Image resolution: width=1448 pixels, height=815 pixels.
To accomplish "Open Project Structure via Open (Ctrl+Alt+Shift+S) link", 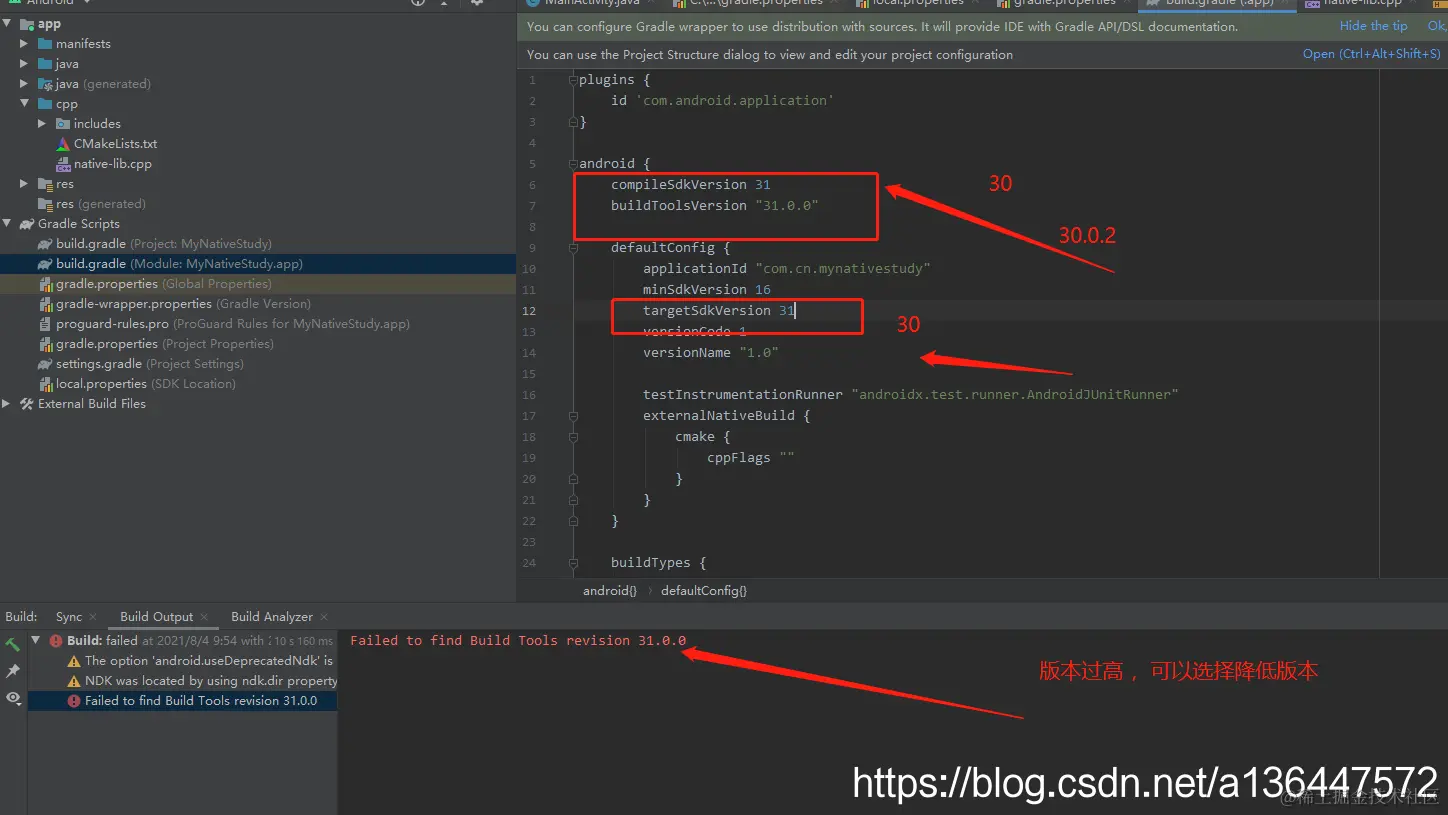I will (1372, 54).
